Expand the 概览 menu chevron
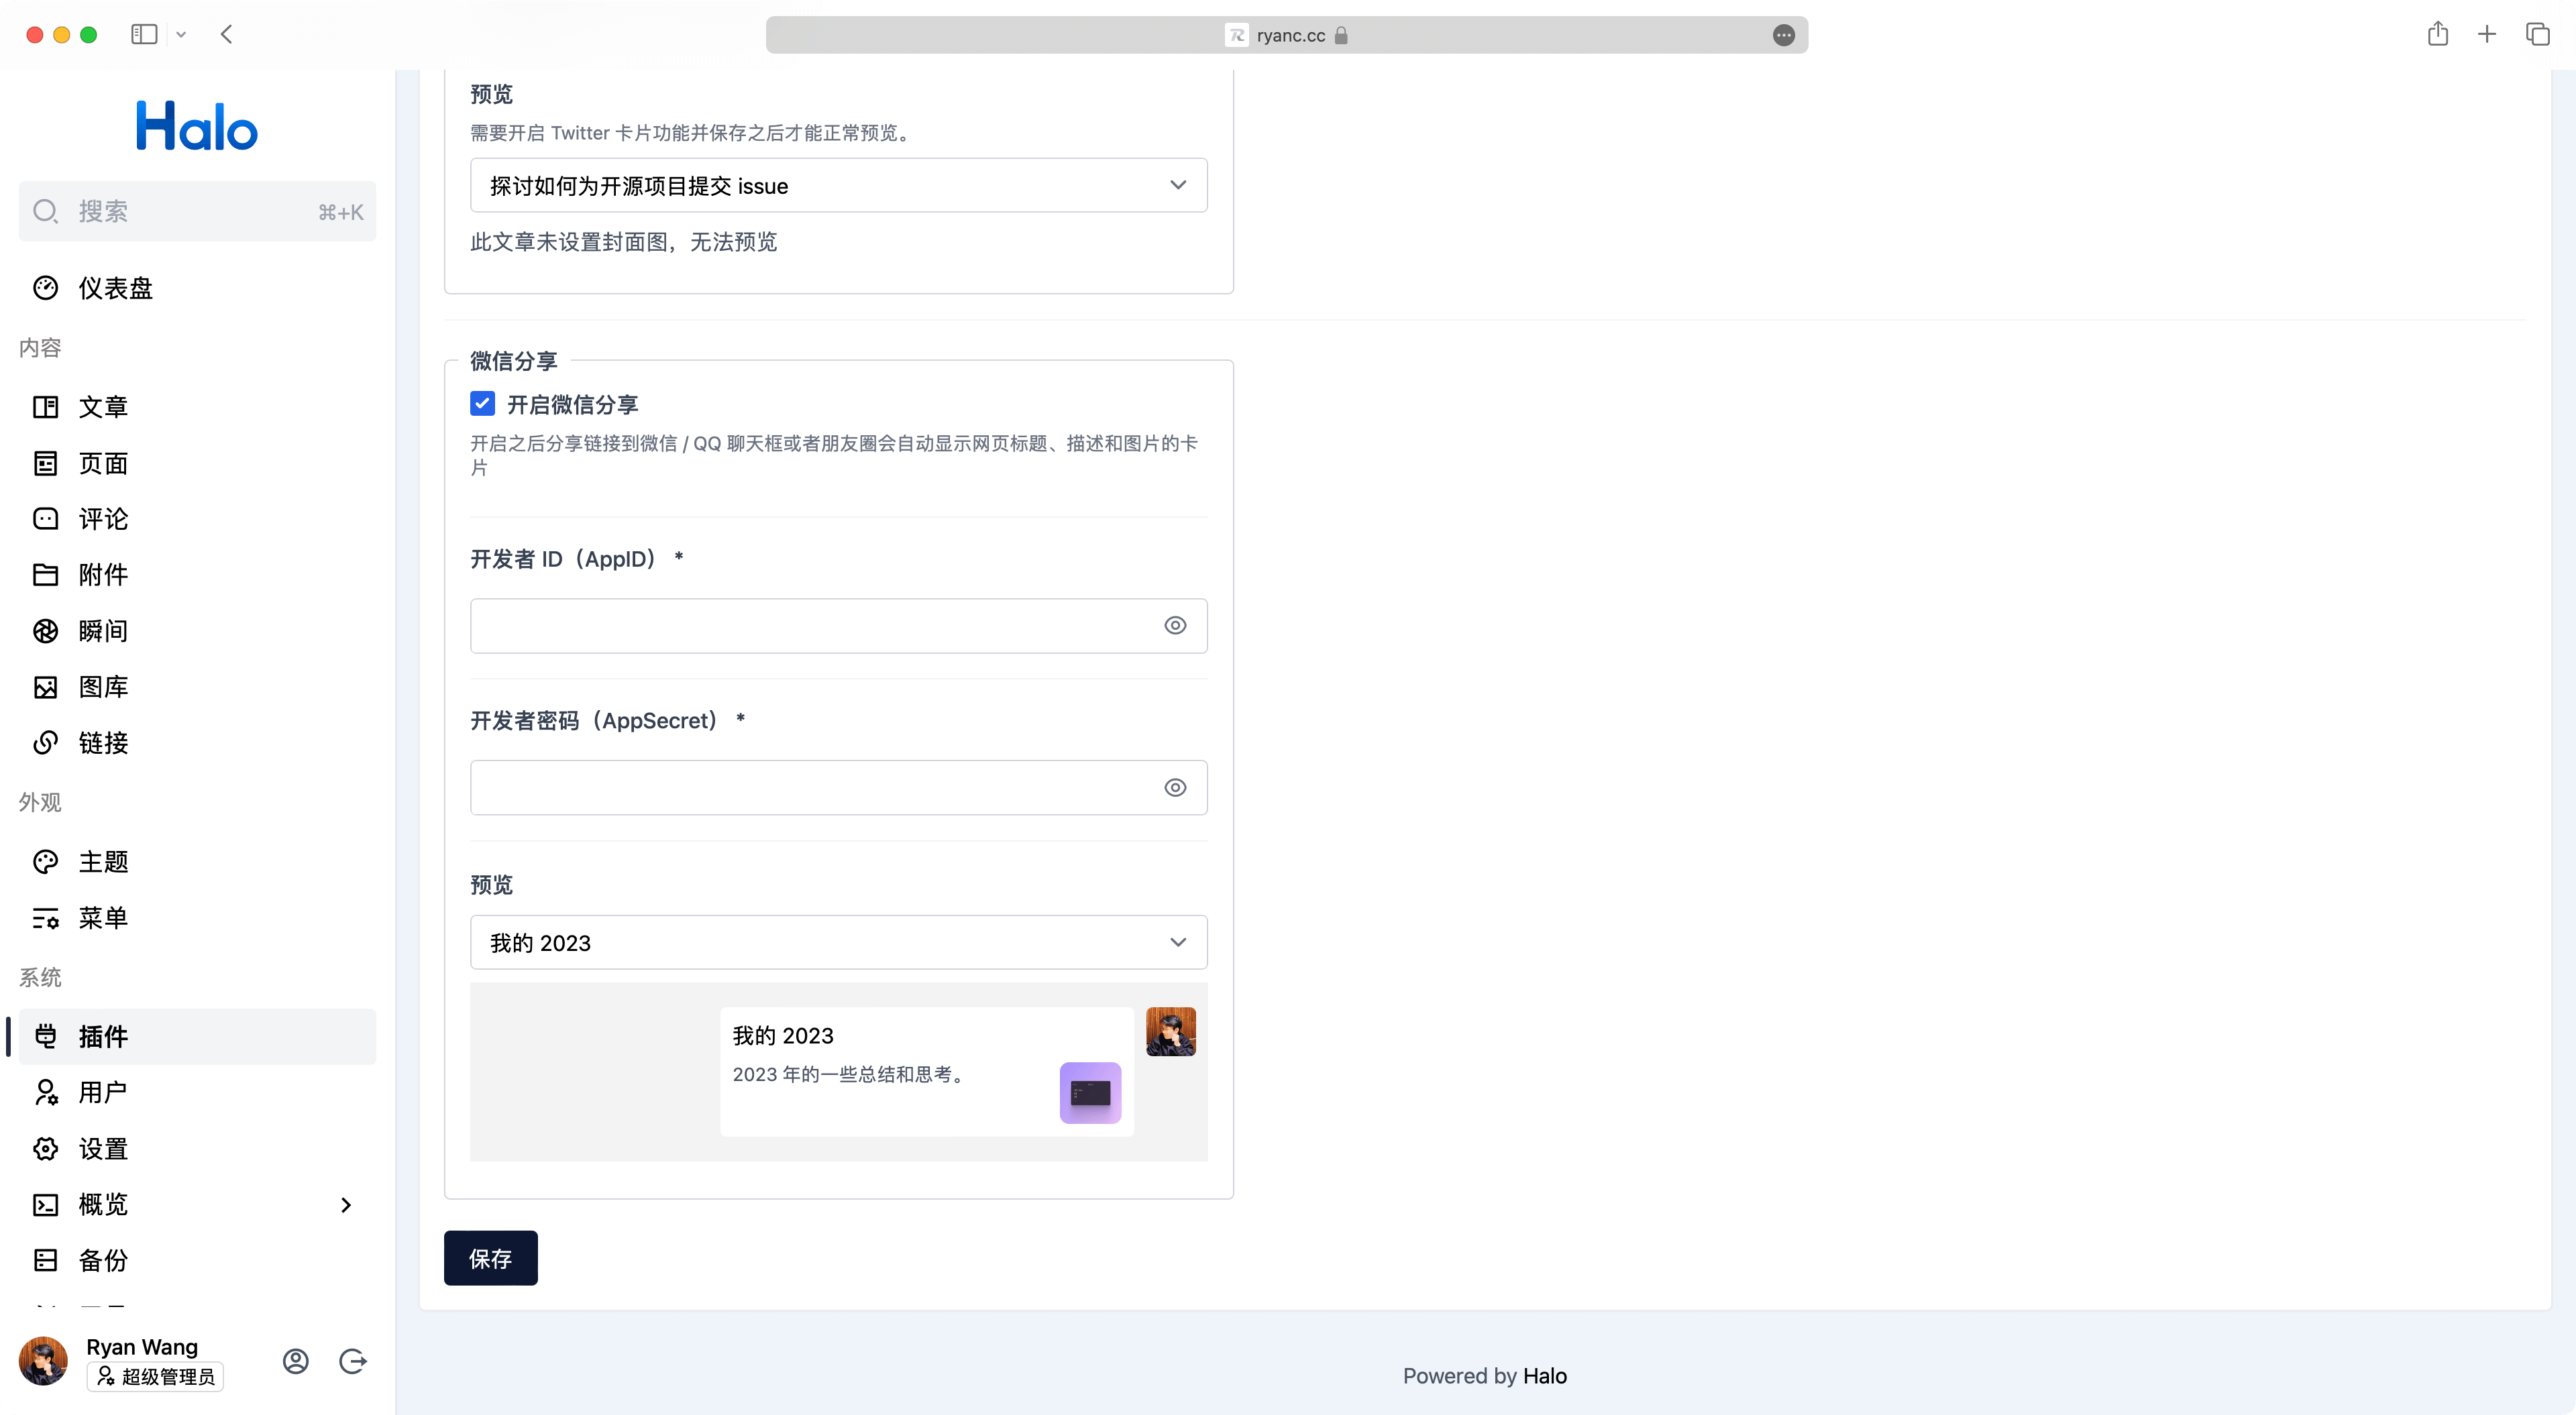This screenshot has width=2576, height=1415. click(346, 1205)
